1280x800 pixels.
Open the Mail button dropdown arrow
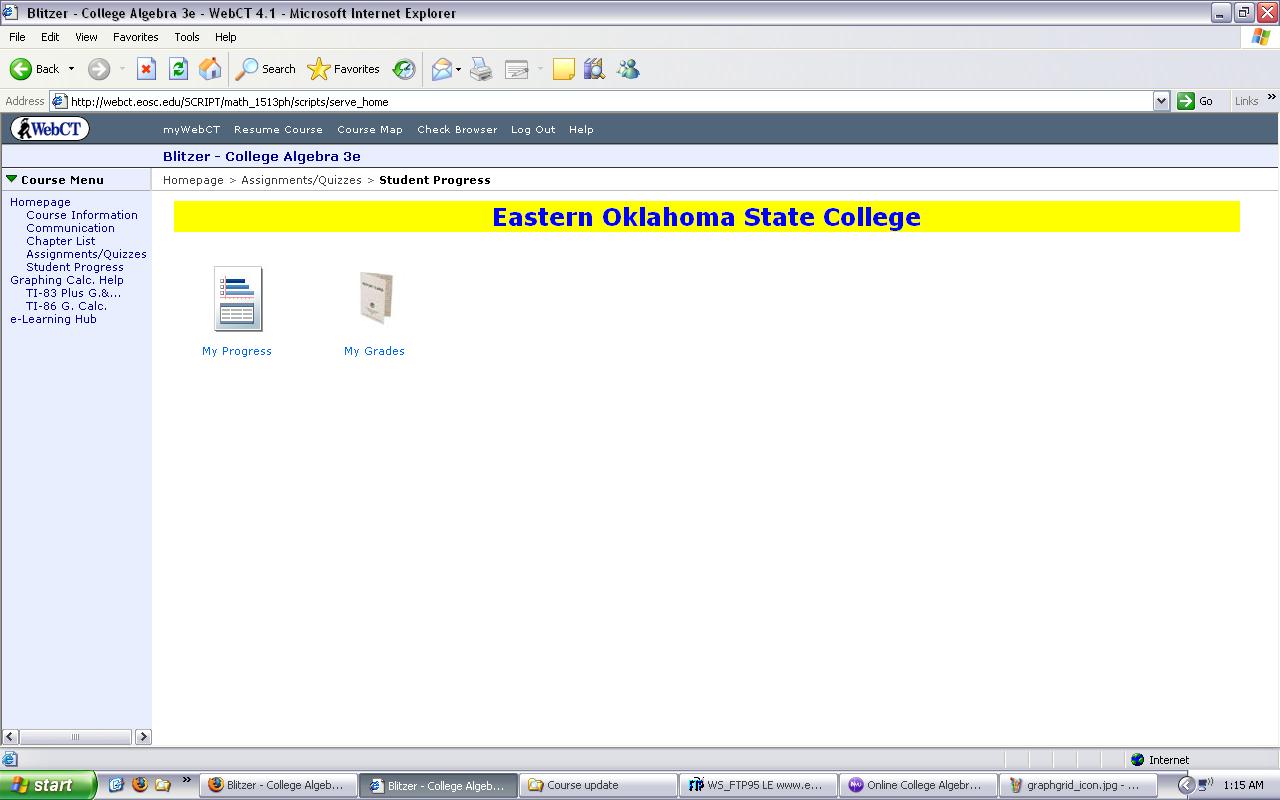(x=459, y=69)
